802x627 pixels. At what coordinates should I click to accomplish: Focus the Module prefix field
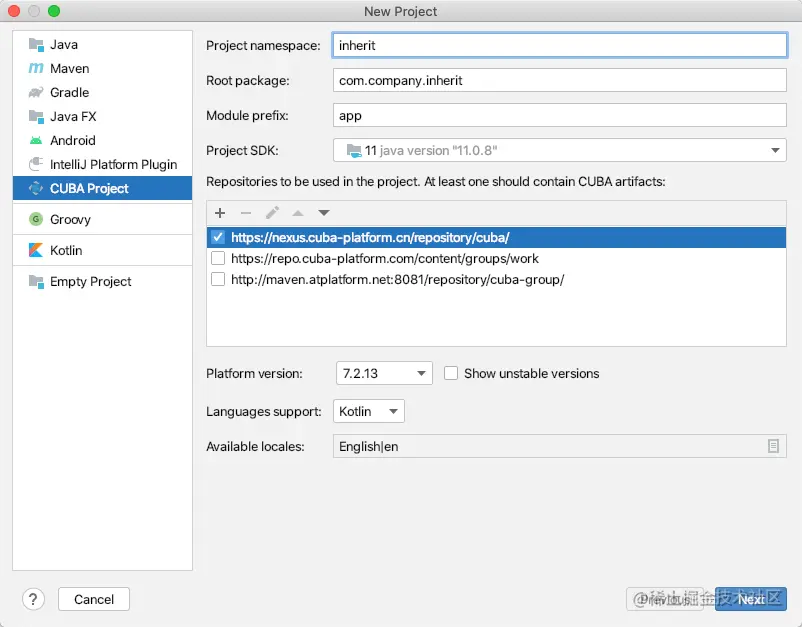point(560,116)
